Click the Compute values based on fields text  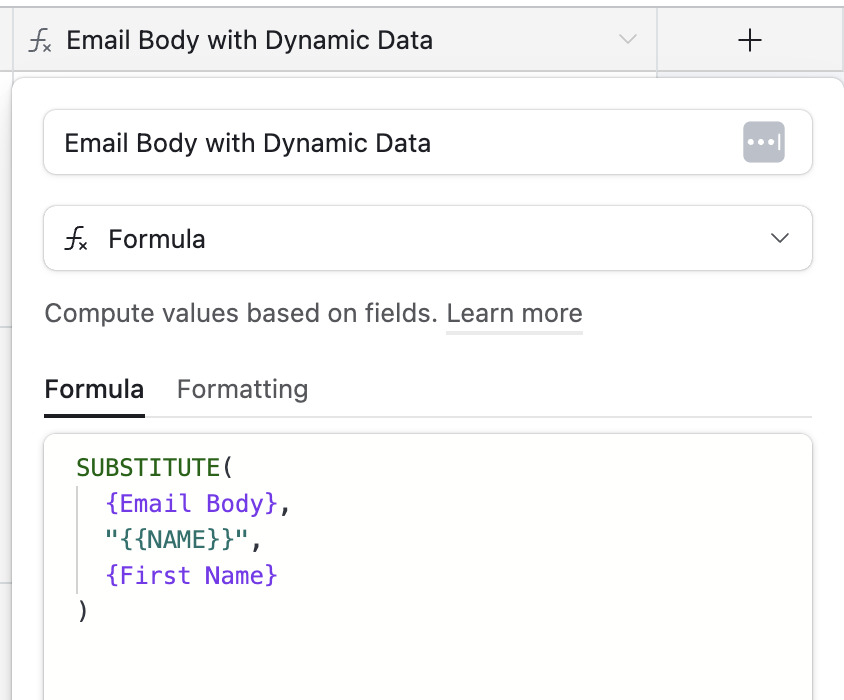click(240, 314)
